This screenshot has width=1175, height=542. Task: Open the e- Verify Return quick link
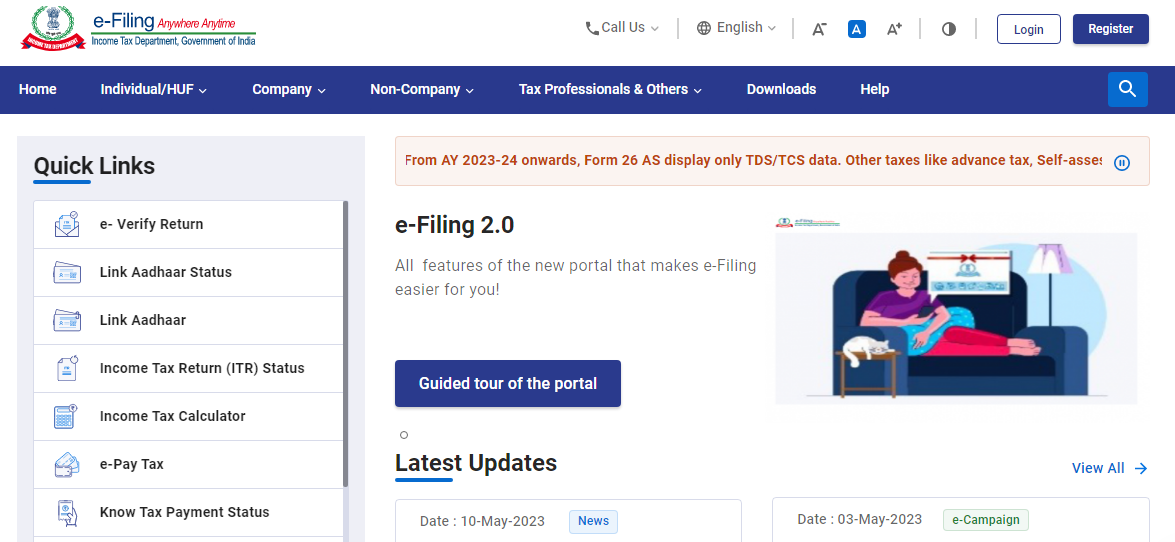click(188, 224)
